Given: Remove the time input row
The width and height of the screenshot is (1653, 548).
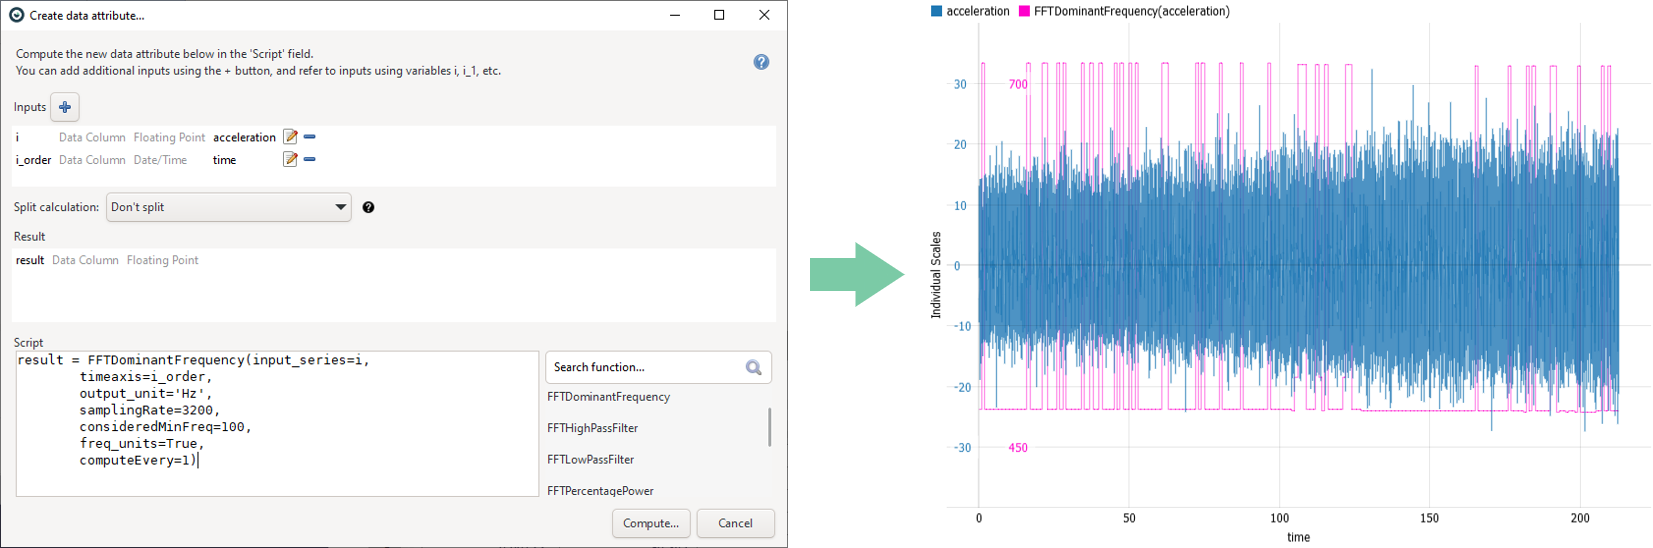Looking at the screenshot, I should [x=310, y=159].
